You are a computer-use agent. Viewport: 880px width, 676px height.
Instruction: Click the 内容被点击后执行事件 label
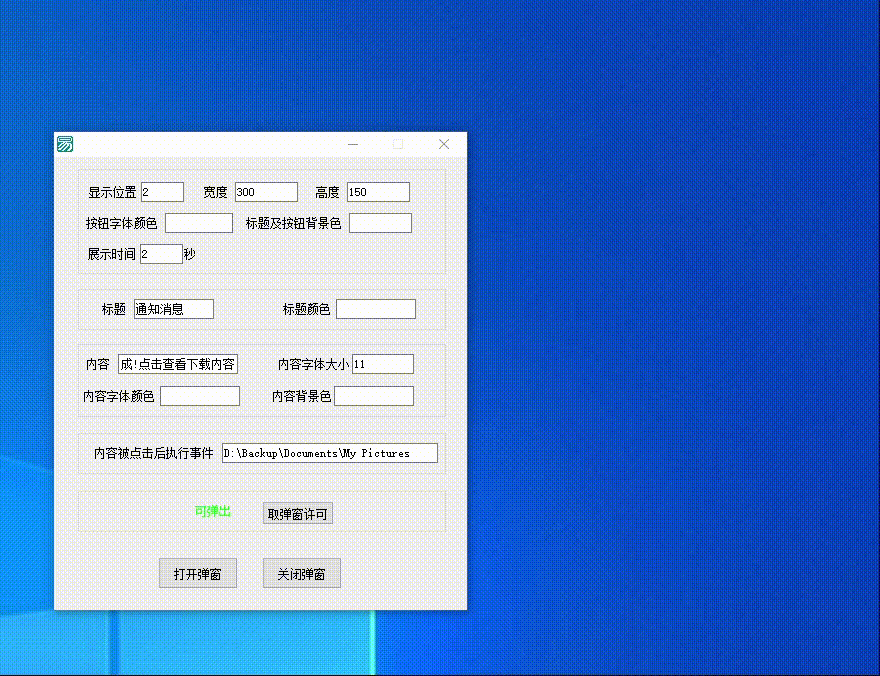pyautogui.click(x=154, y=453)
